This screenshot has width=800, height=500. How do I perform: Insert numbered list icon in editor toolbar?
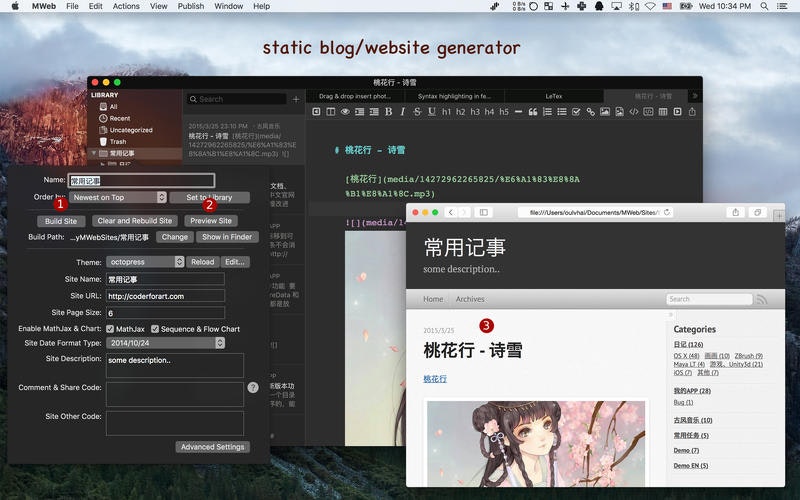tap(547, 112)
